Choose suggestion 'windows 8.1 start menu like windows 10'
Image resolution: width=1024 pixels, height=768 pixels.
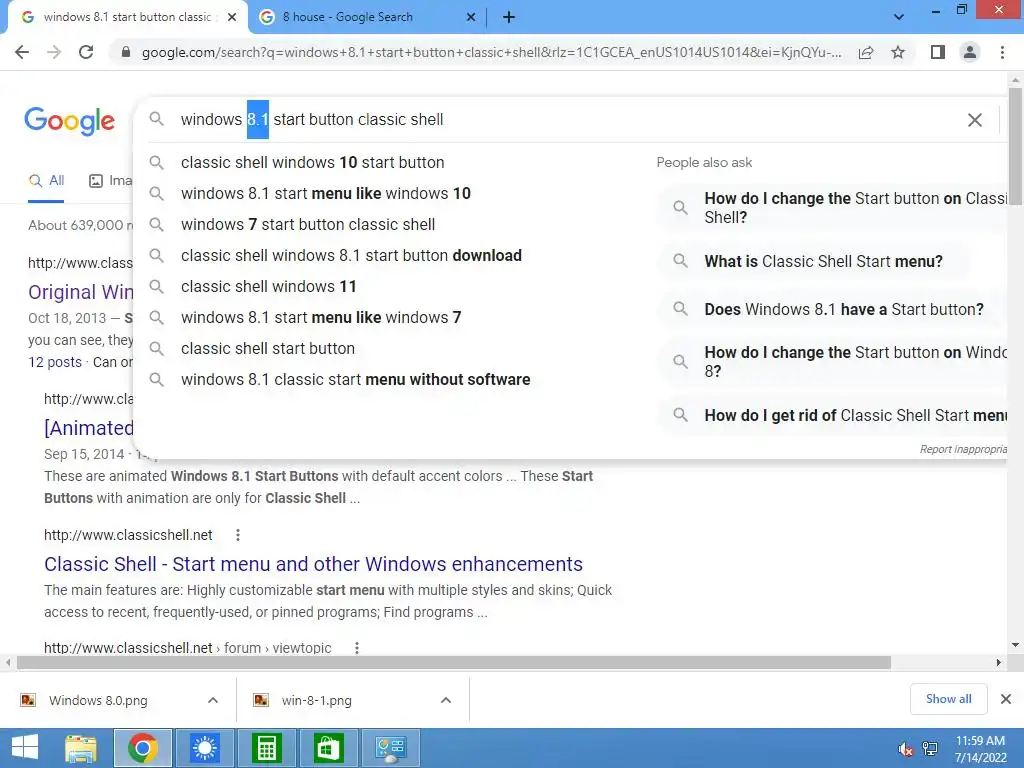pyautogui.click(x=325, y=193)
